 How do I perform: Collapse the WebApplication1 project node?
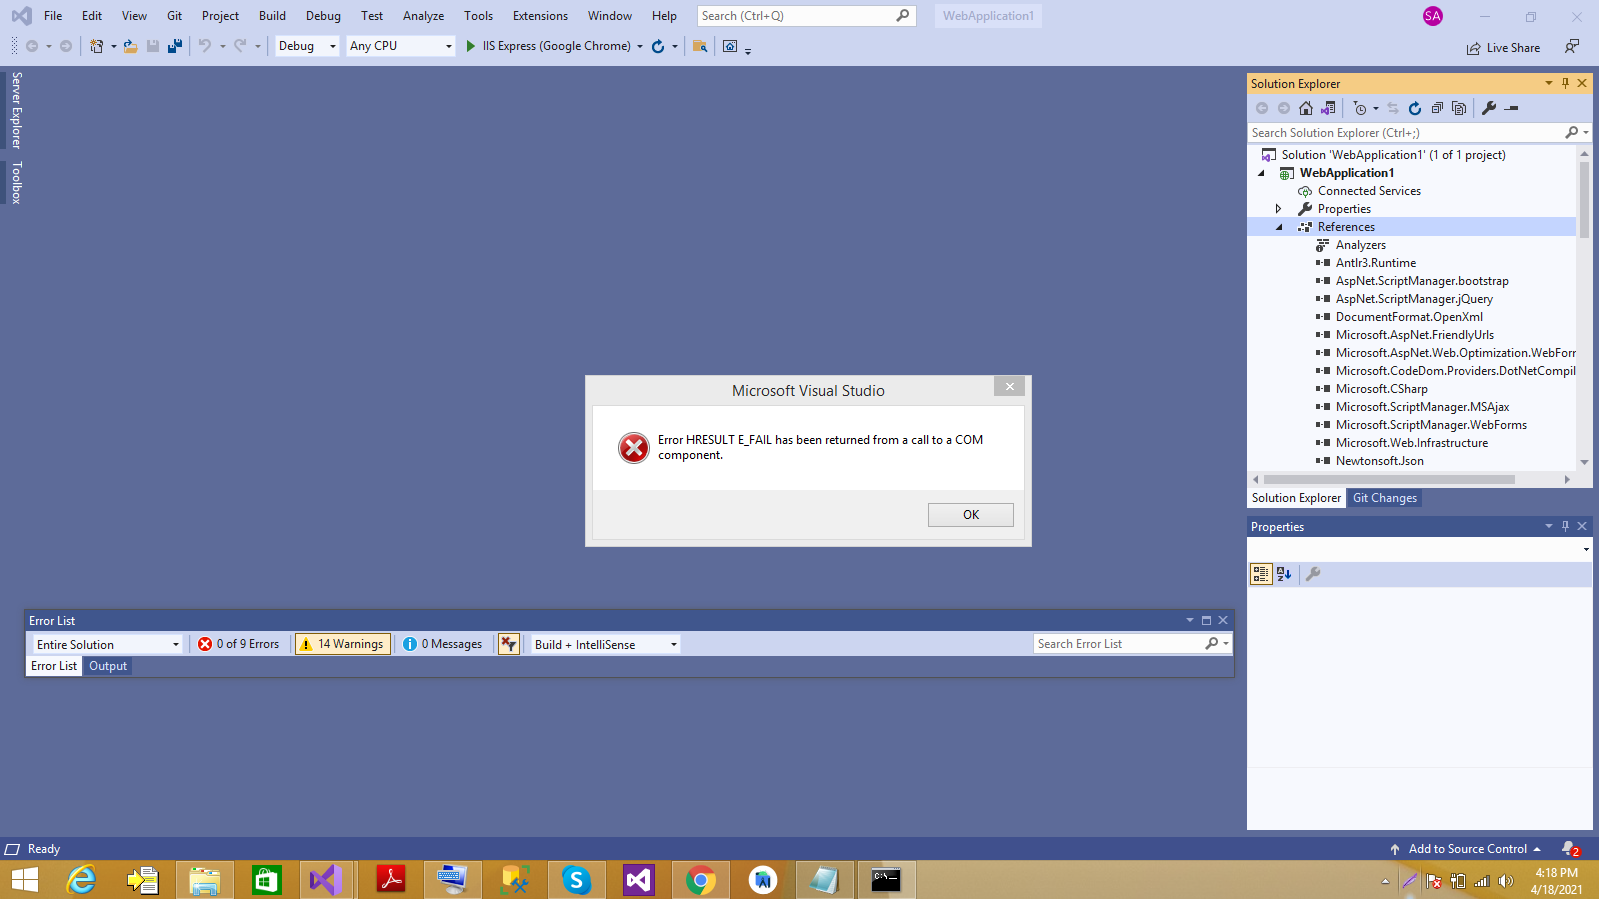1261,173
